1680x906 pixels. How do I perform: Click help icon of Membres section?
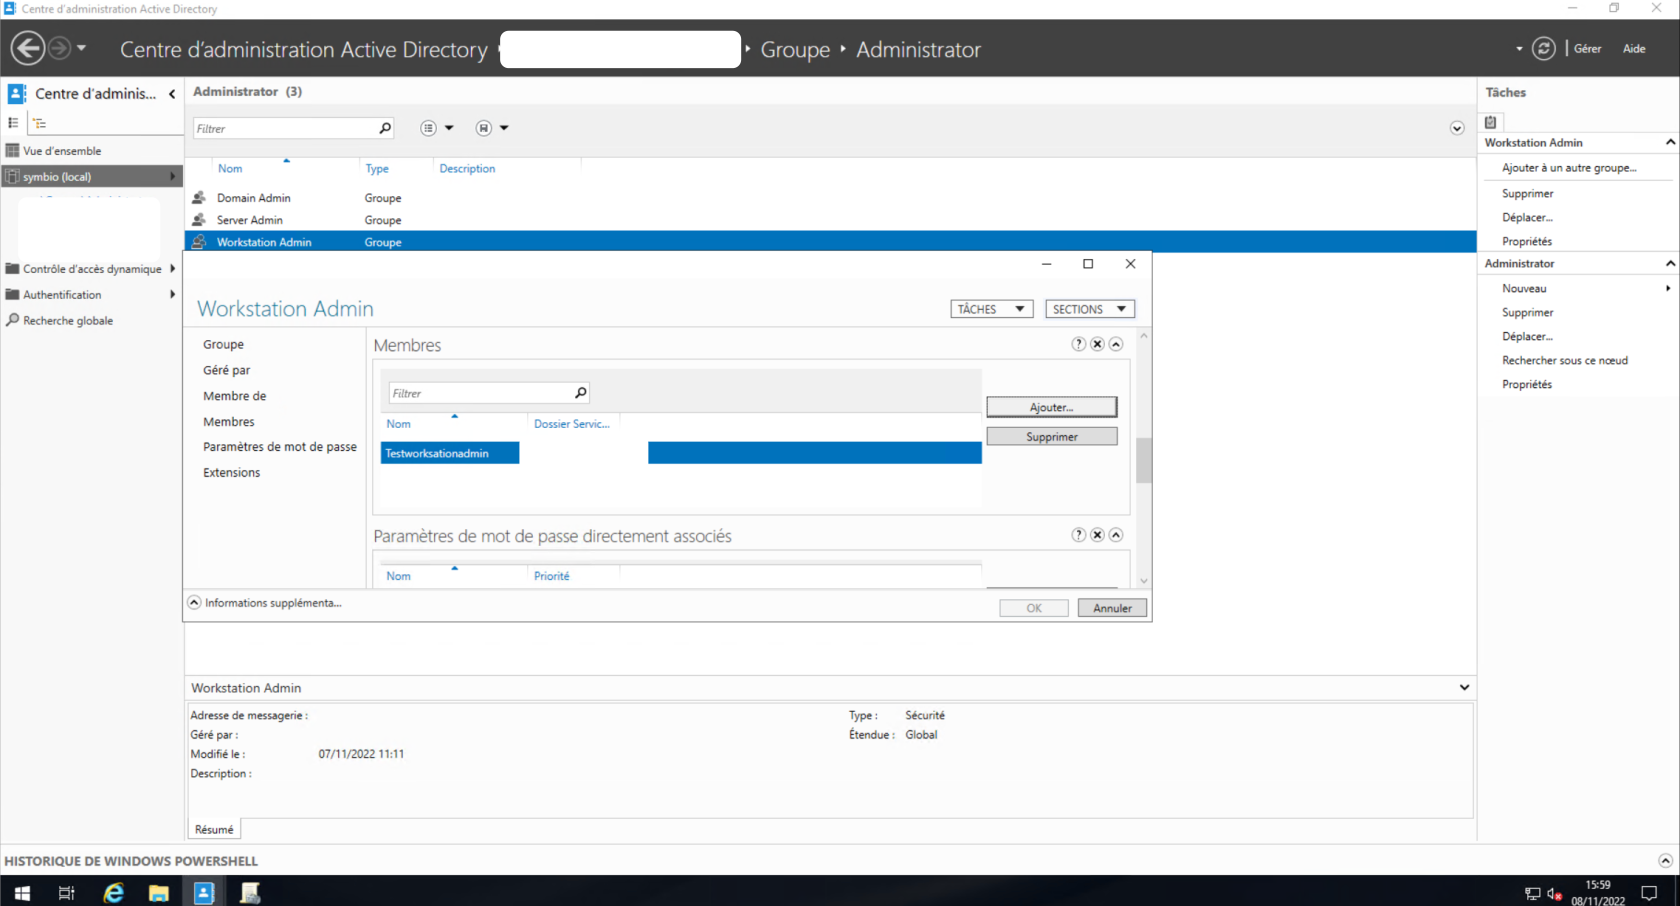pos(1078,344)
